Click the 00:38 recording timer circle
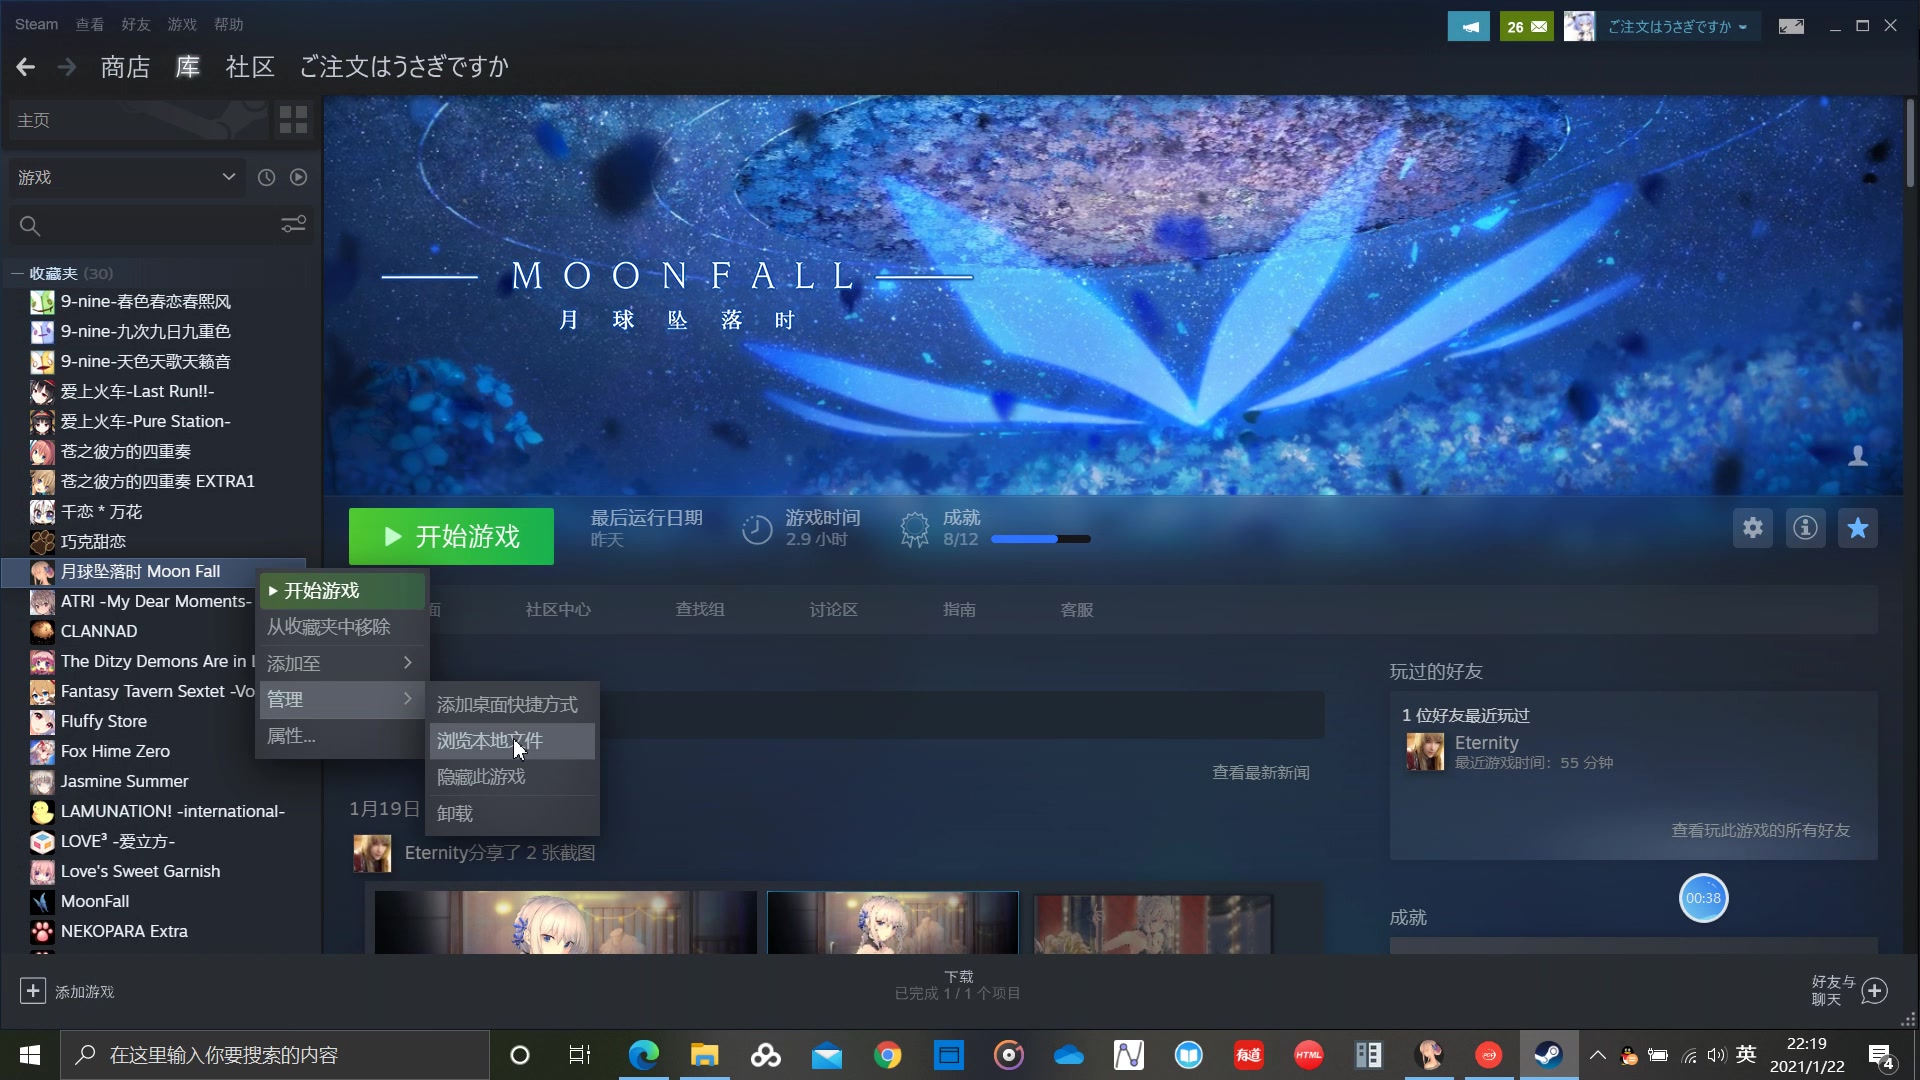This screenshot has height=1080, width=1920. pyautogui.click(x=1703, y=898)
